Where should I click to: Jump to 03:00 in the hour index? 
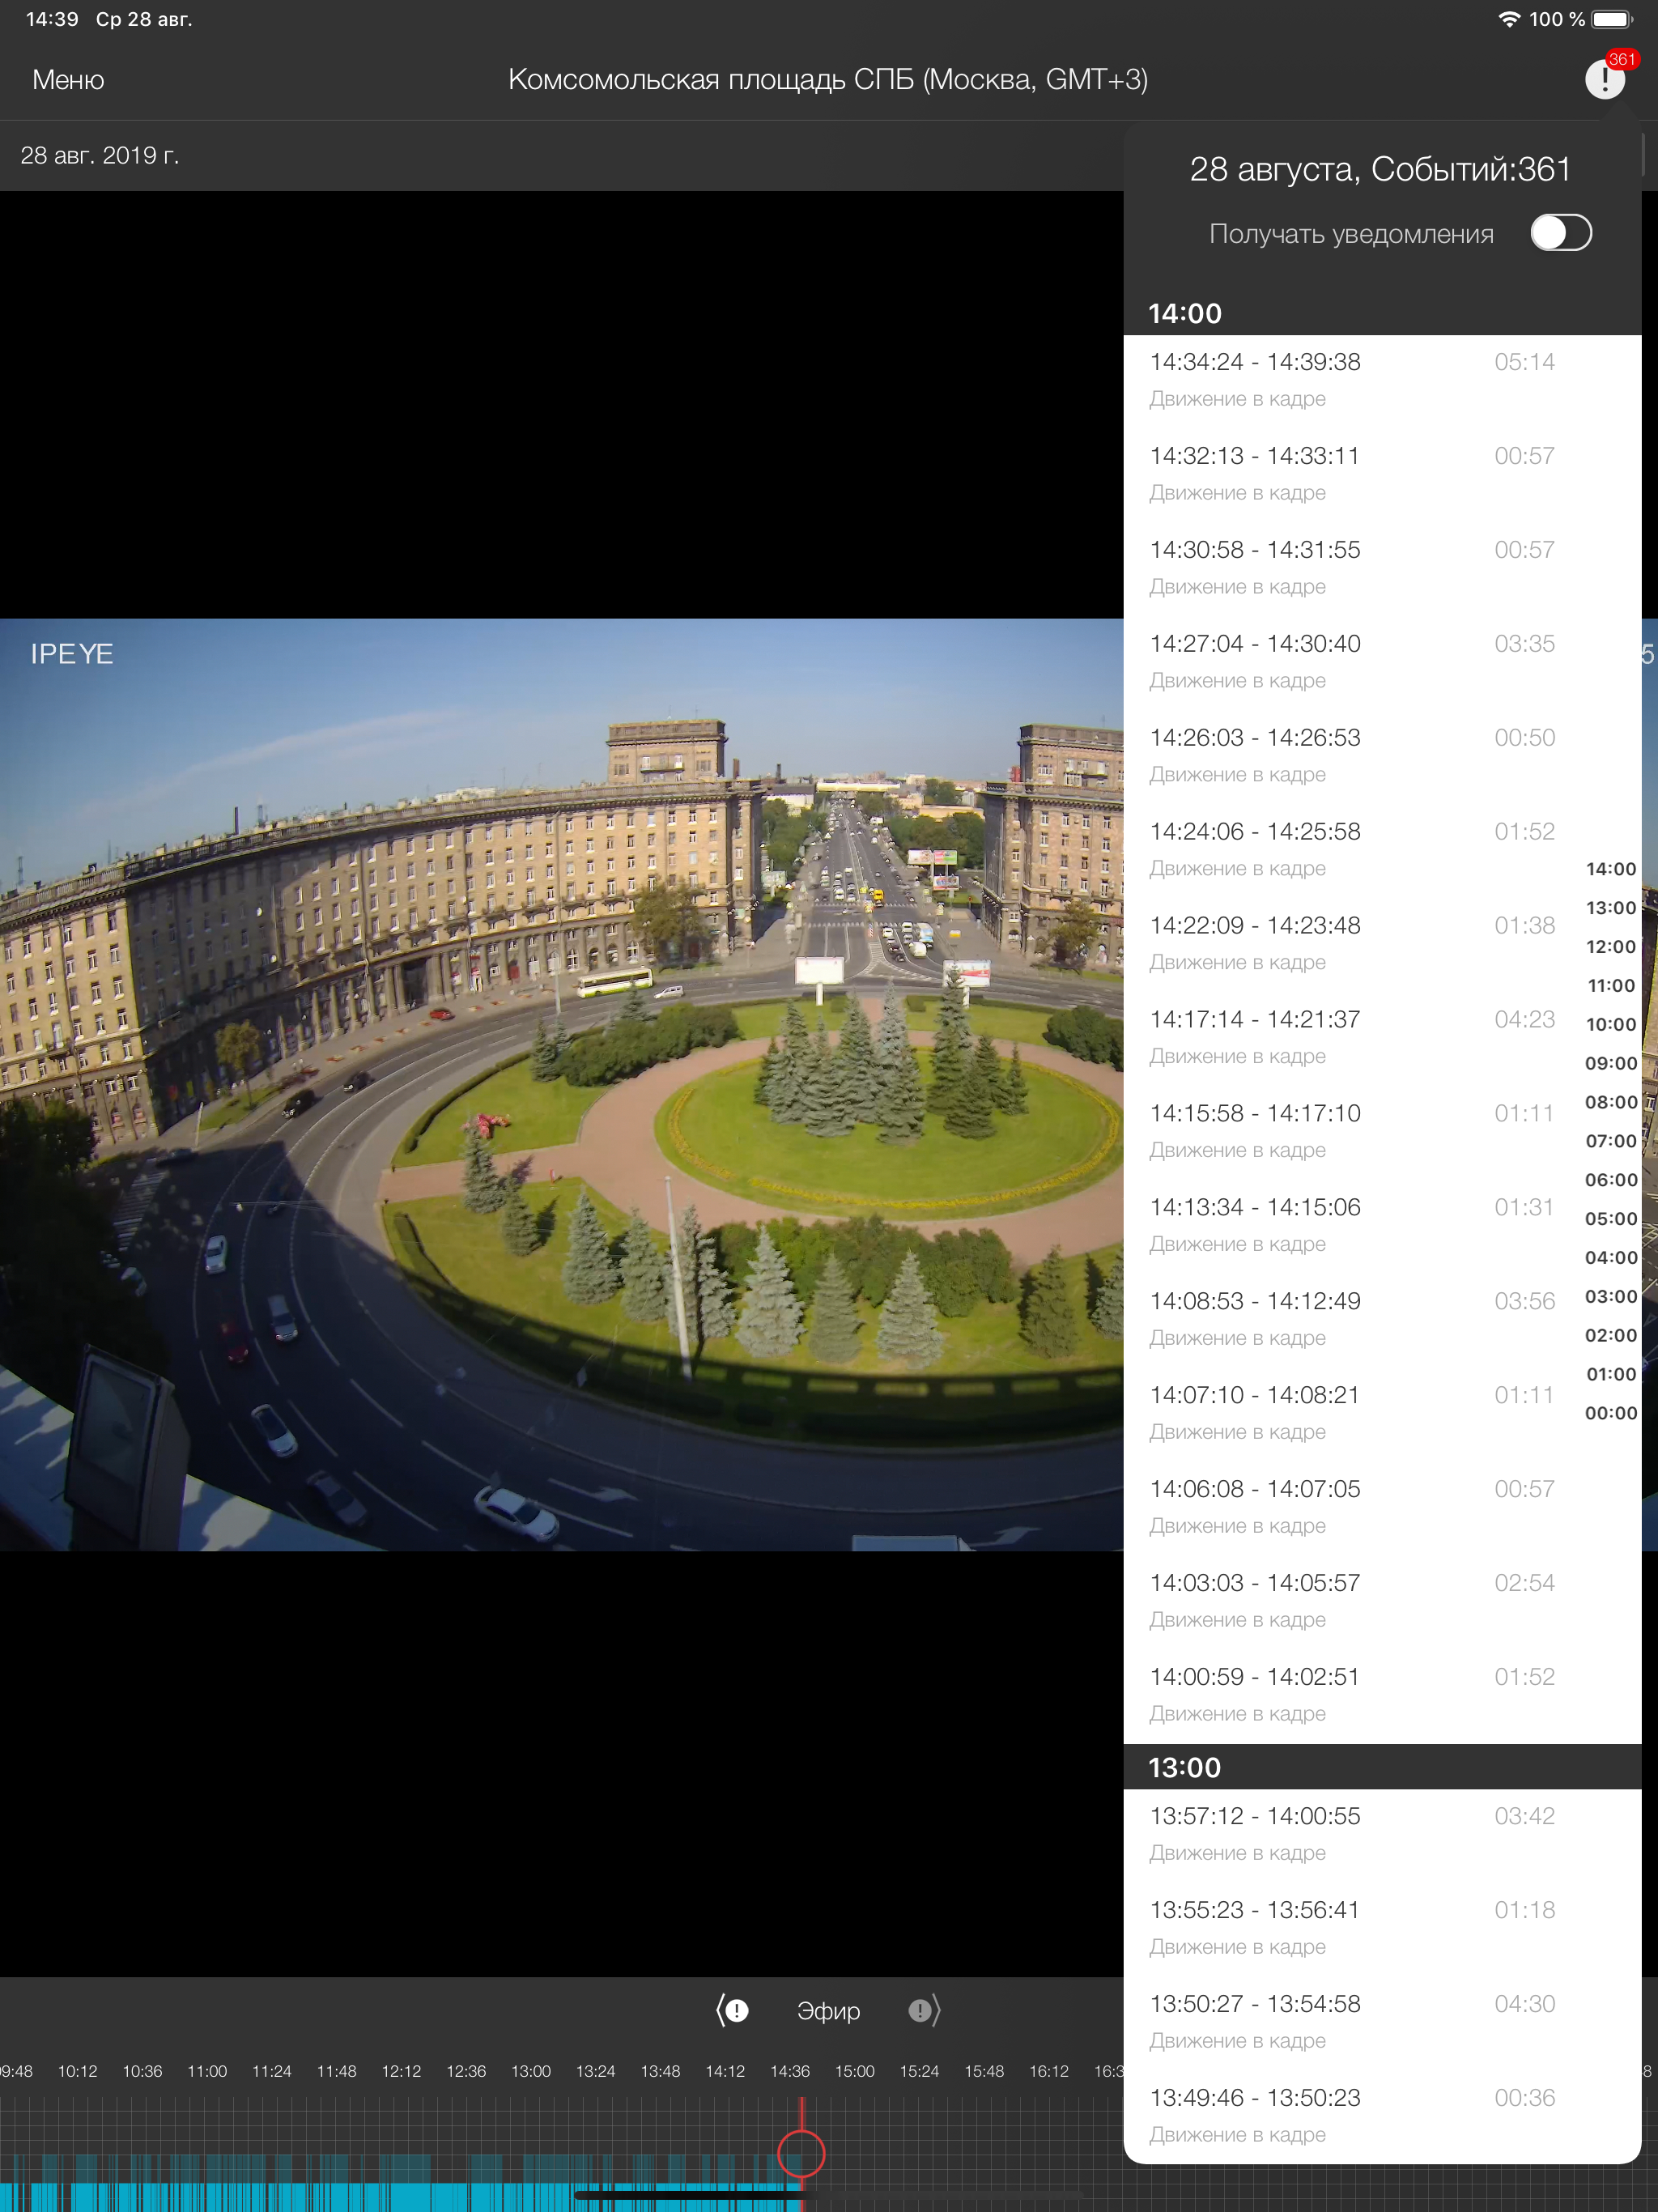coord(1611,1297)
